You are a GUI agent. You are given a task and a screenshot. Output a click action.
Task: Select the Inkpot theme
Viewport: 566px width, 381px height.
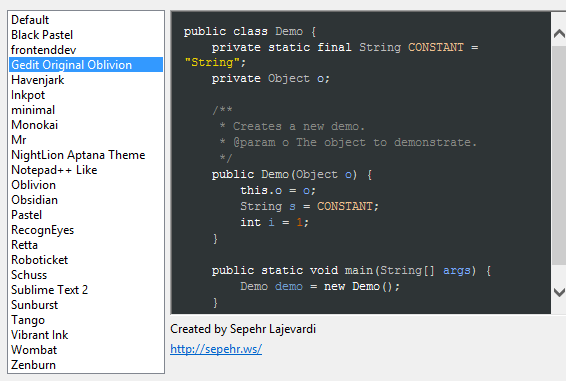(x=86, y=95)
